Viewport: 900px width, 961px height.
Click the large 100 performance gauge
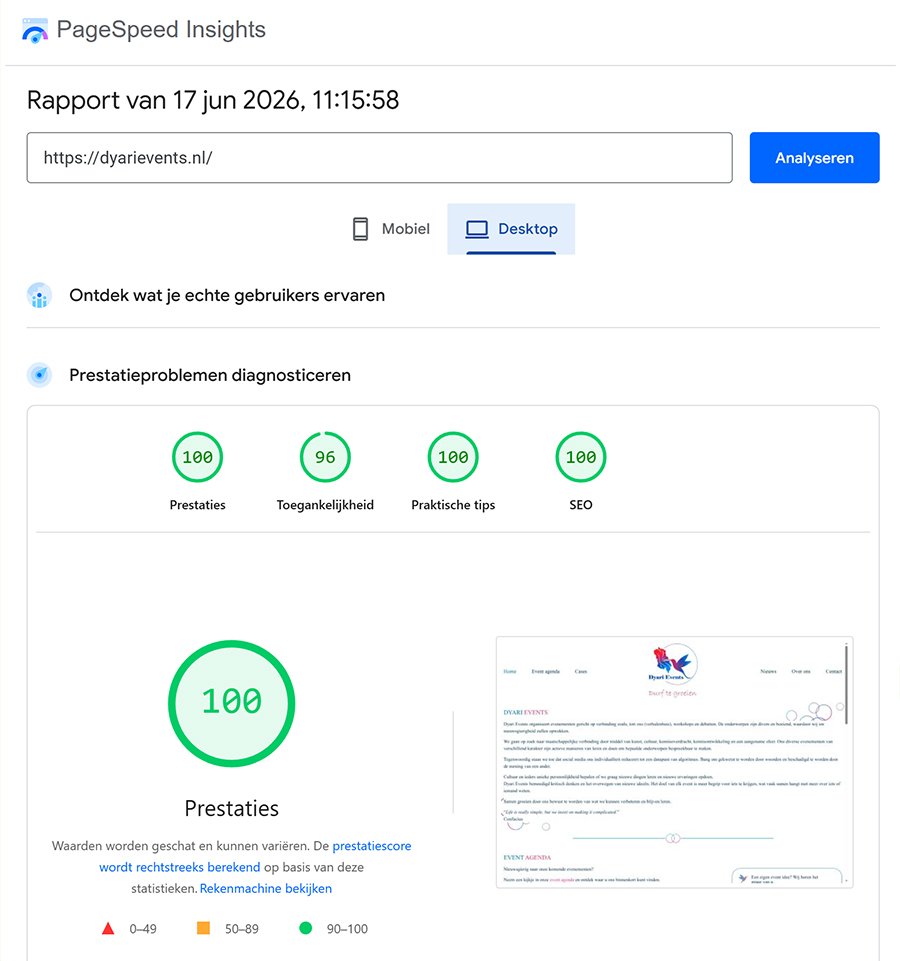click(232, 703)
